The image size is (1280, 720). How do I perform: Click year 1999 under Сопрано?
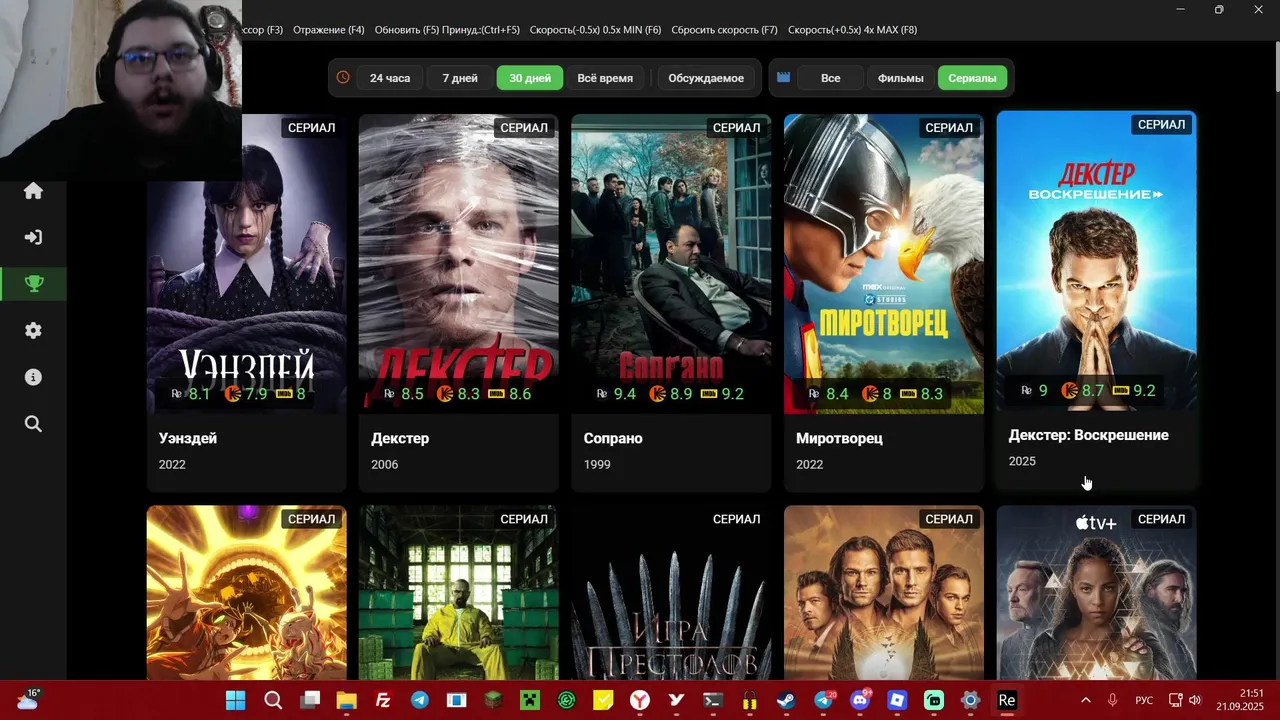[597, 464]
